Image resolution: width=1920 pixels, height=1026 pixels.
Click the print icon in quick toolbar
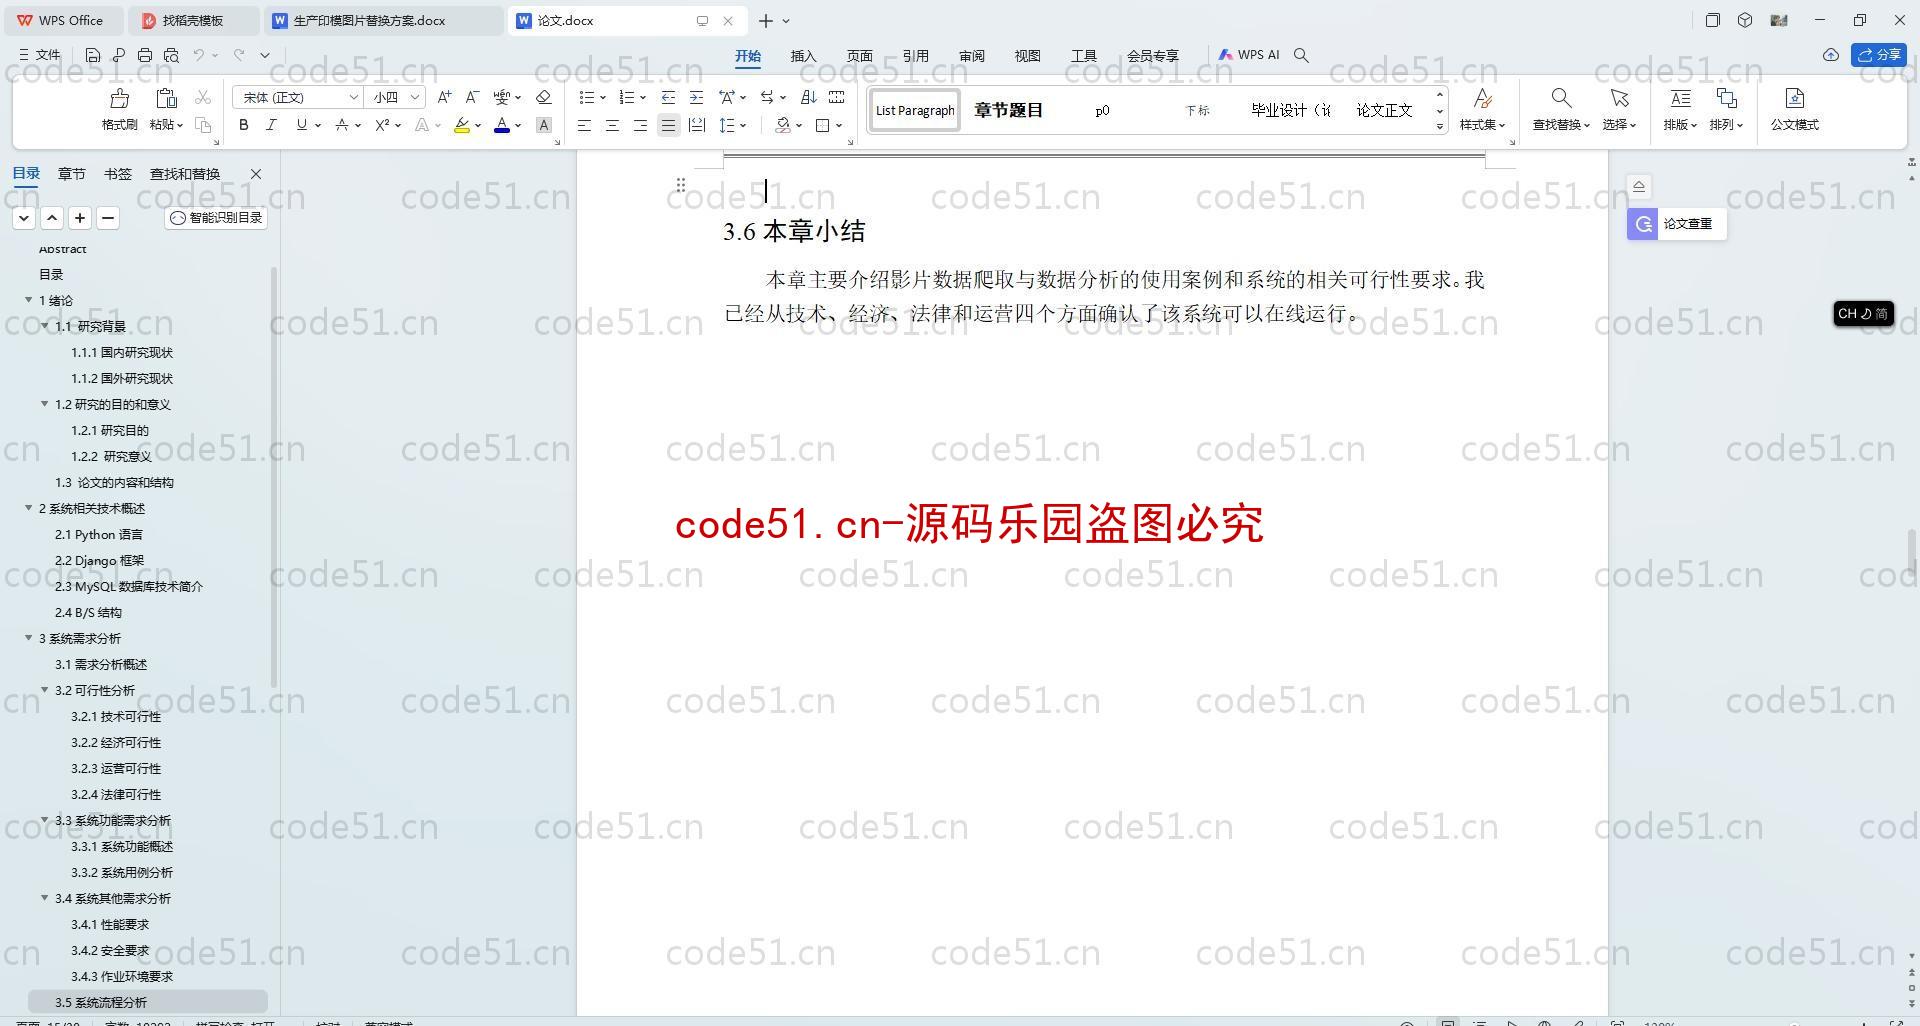145,55
